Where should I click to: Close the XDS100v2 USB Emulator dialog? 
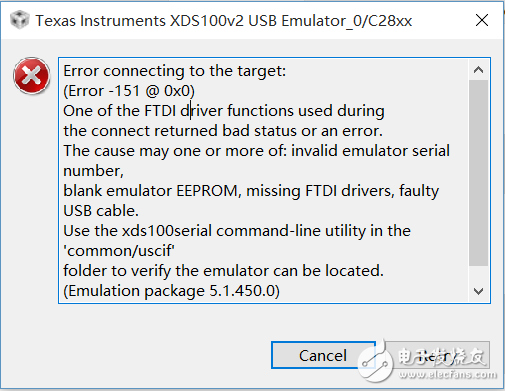tap(482, 20)
